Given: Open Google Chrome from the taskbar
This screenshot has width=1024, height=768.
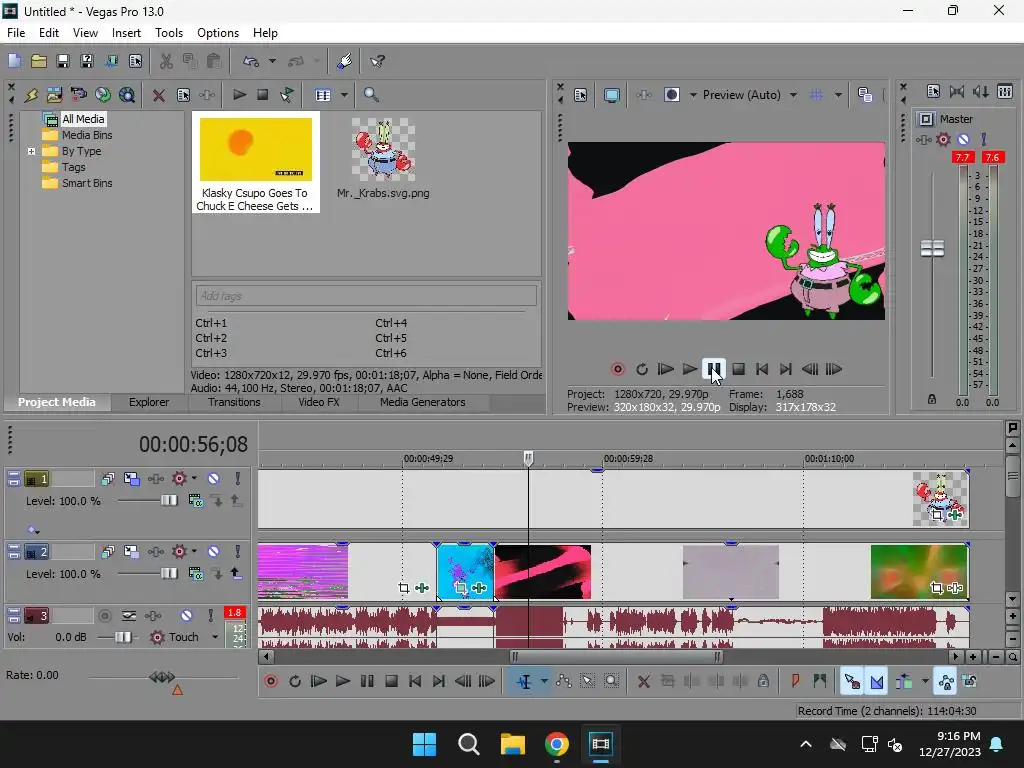Looking at the screenshot, I should click(x=556, y=744).
